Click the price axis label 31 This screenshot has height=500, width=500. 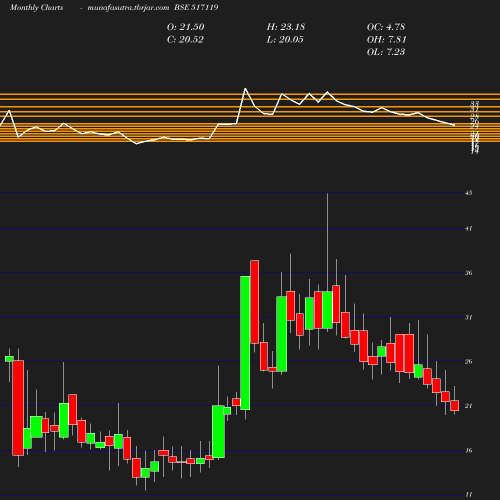click(469, 317)
